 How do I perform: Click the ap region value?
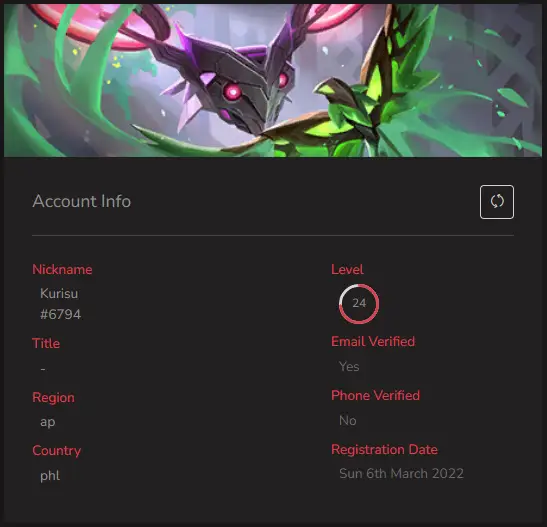click(x=47, y=422)
